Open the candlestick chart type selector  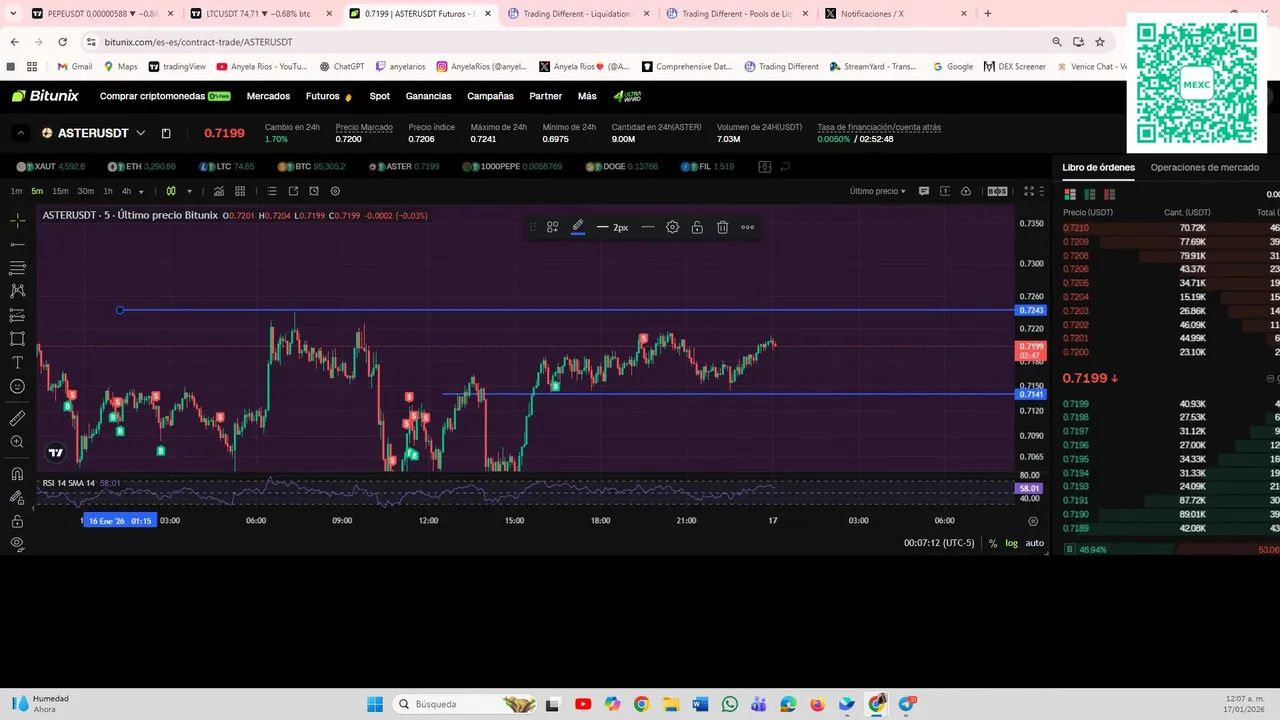(171, 191)
